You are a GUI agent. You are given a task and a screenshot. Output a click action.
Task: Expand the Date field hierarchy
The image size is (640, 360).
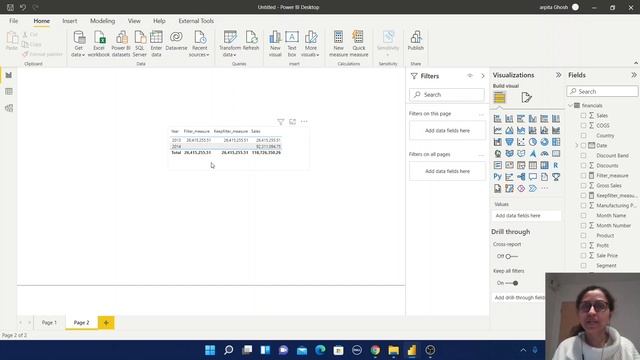coord(577,146)
